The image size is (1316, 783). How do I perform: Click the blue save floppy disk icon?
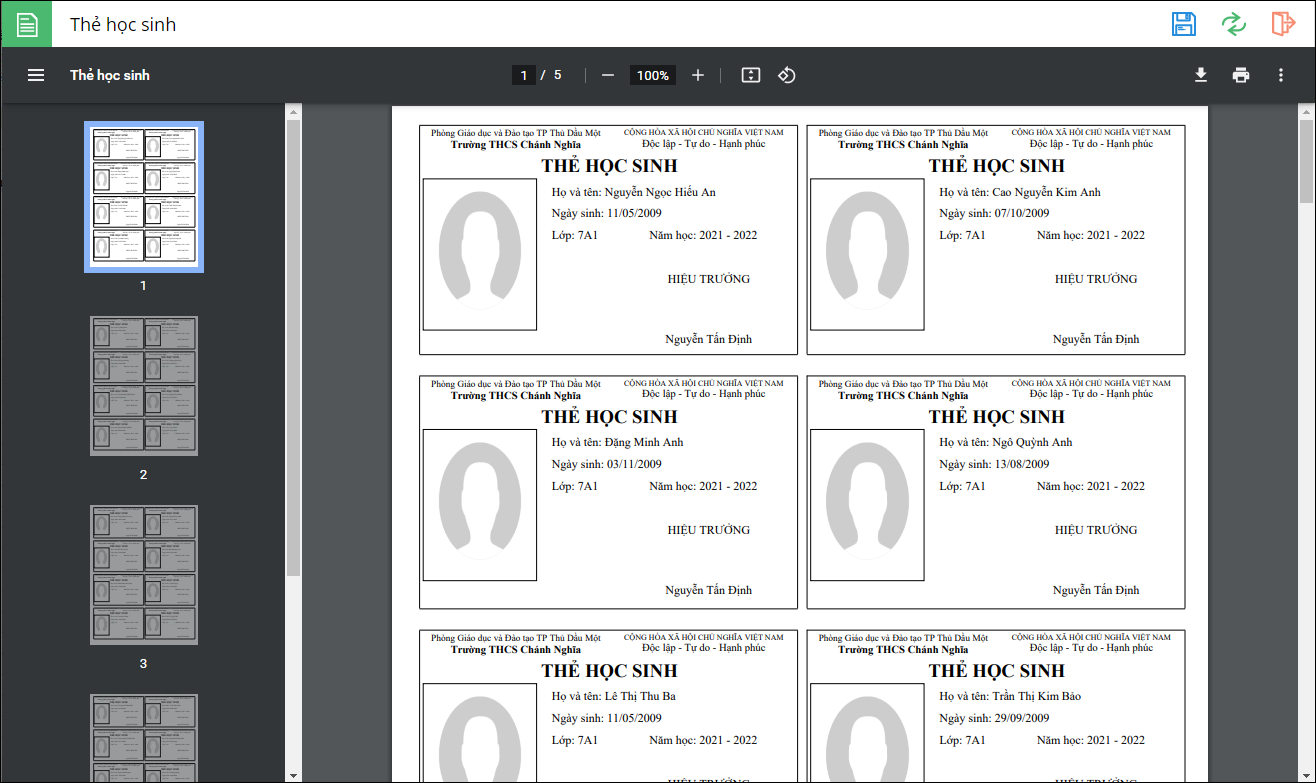(x=1184, y=24)
